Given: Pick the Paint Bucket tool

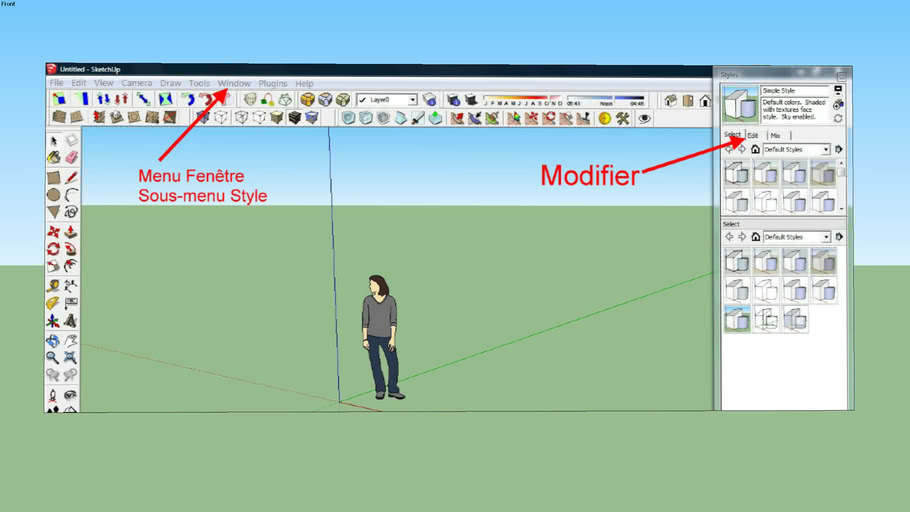Looking at the screenshot, I should 54,158.
